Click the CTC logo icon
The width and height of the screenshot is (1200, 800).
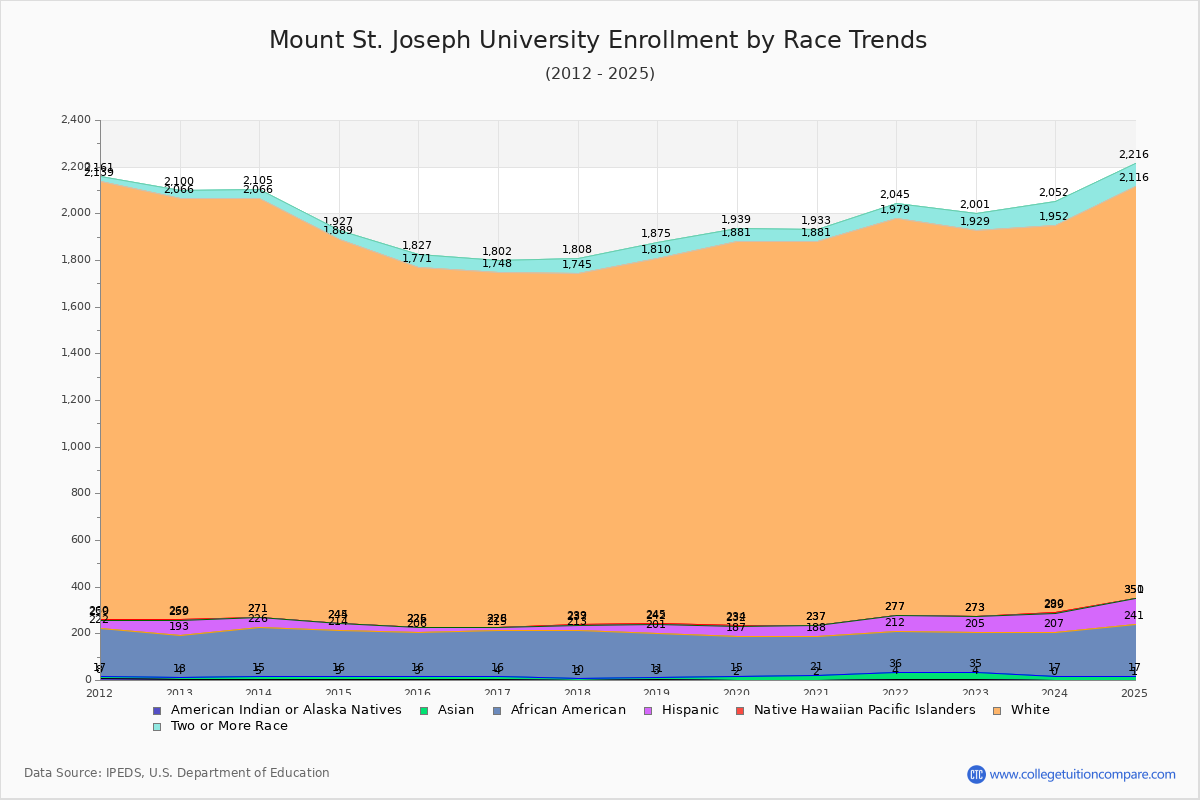point(976,774)
